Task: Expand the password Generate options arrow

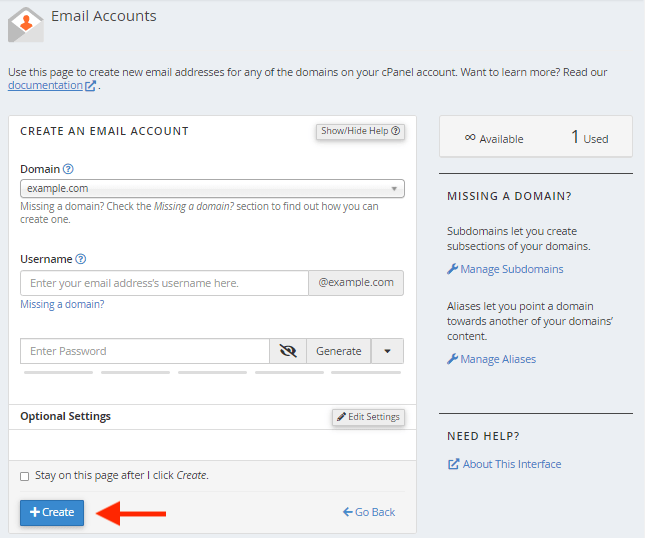Action: pos(387,351)
